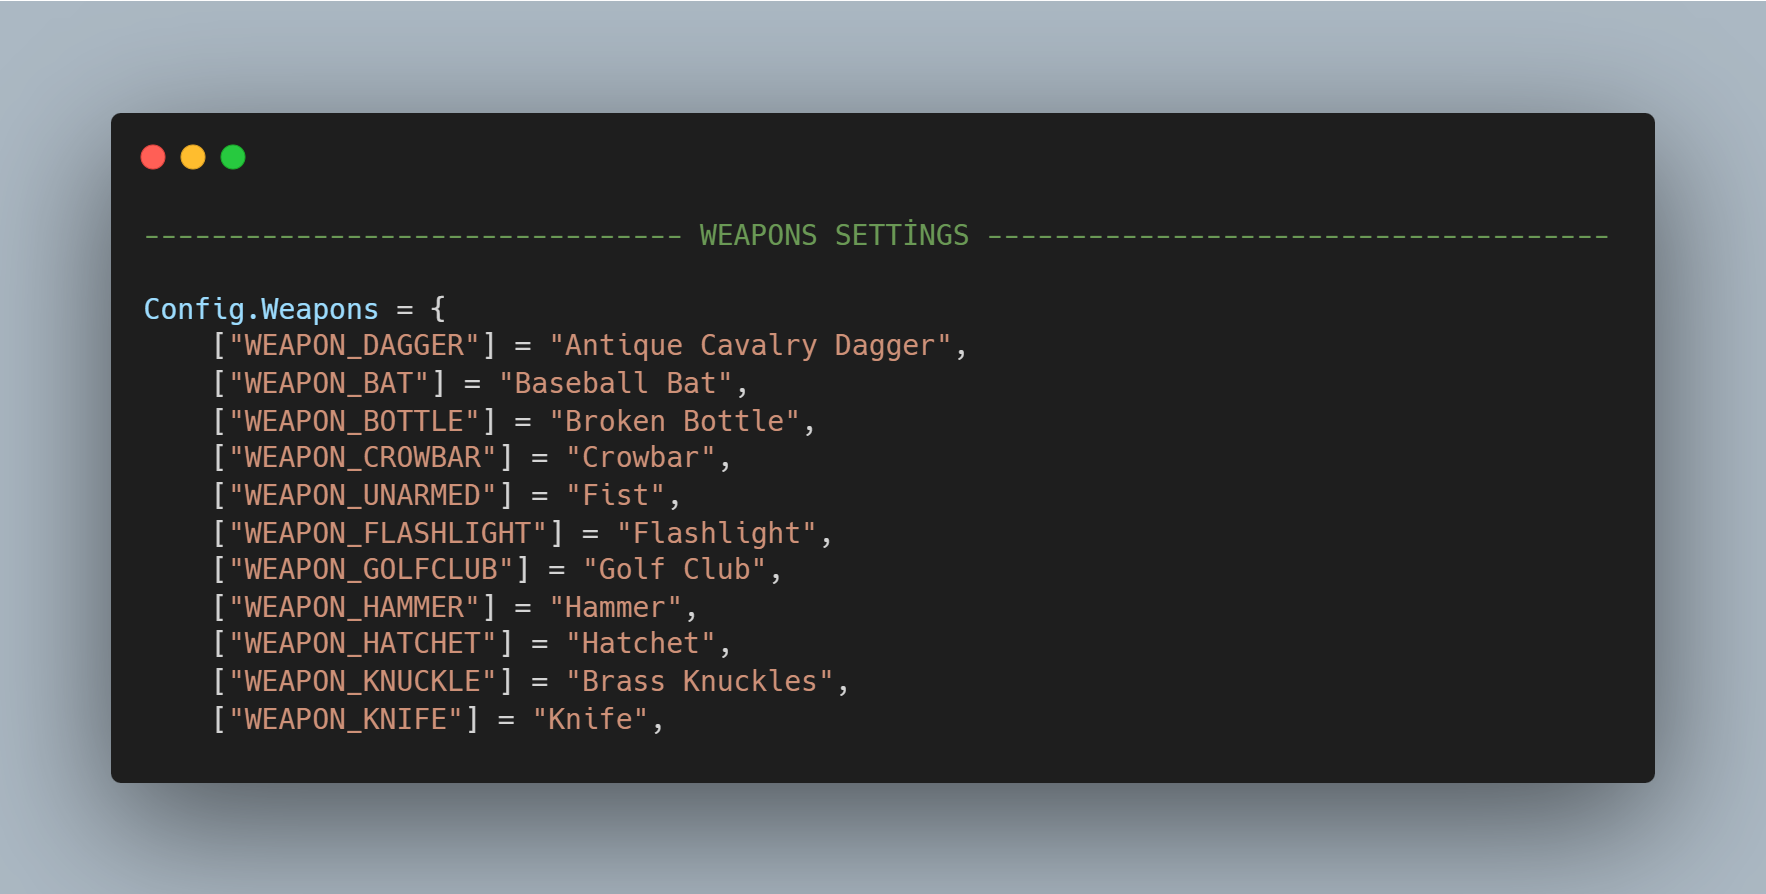Click the WEAPONS SETTINGS comment header
The width and height of the screenshot is (1766, 894).
(834, 235)
